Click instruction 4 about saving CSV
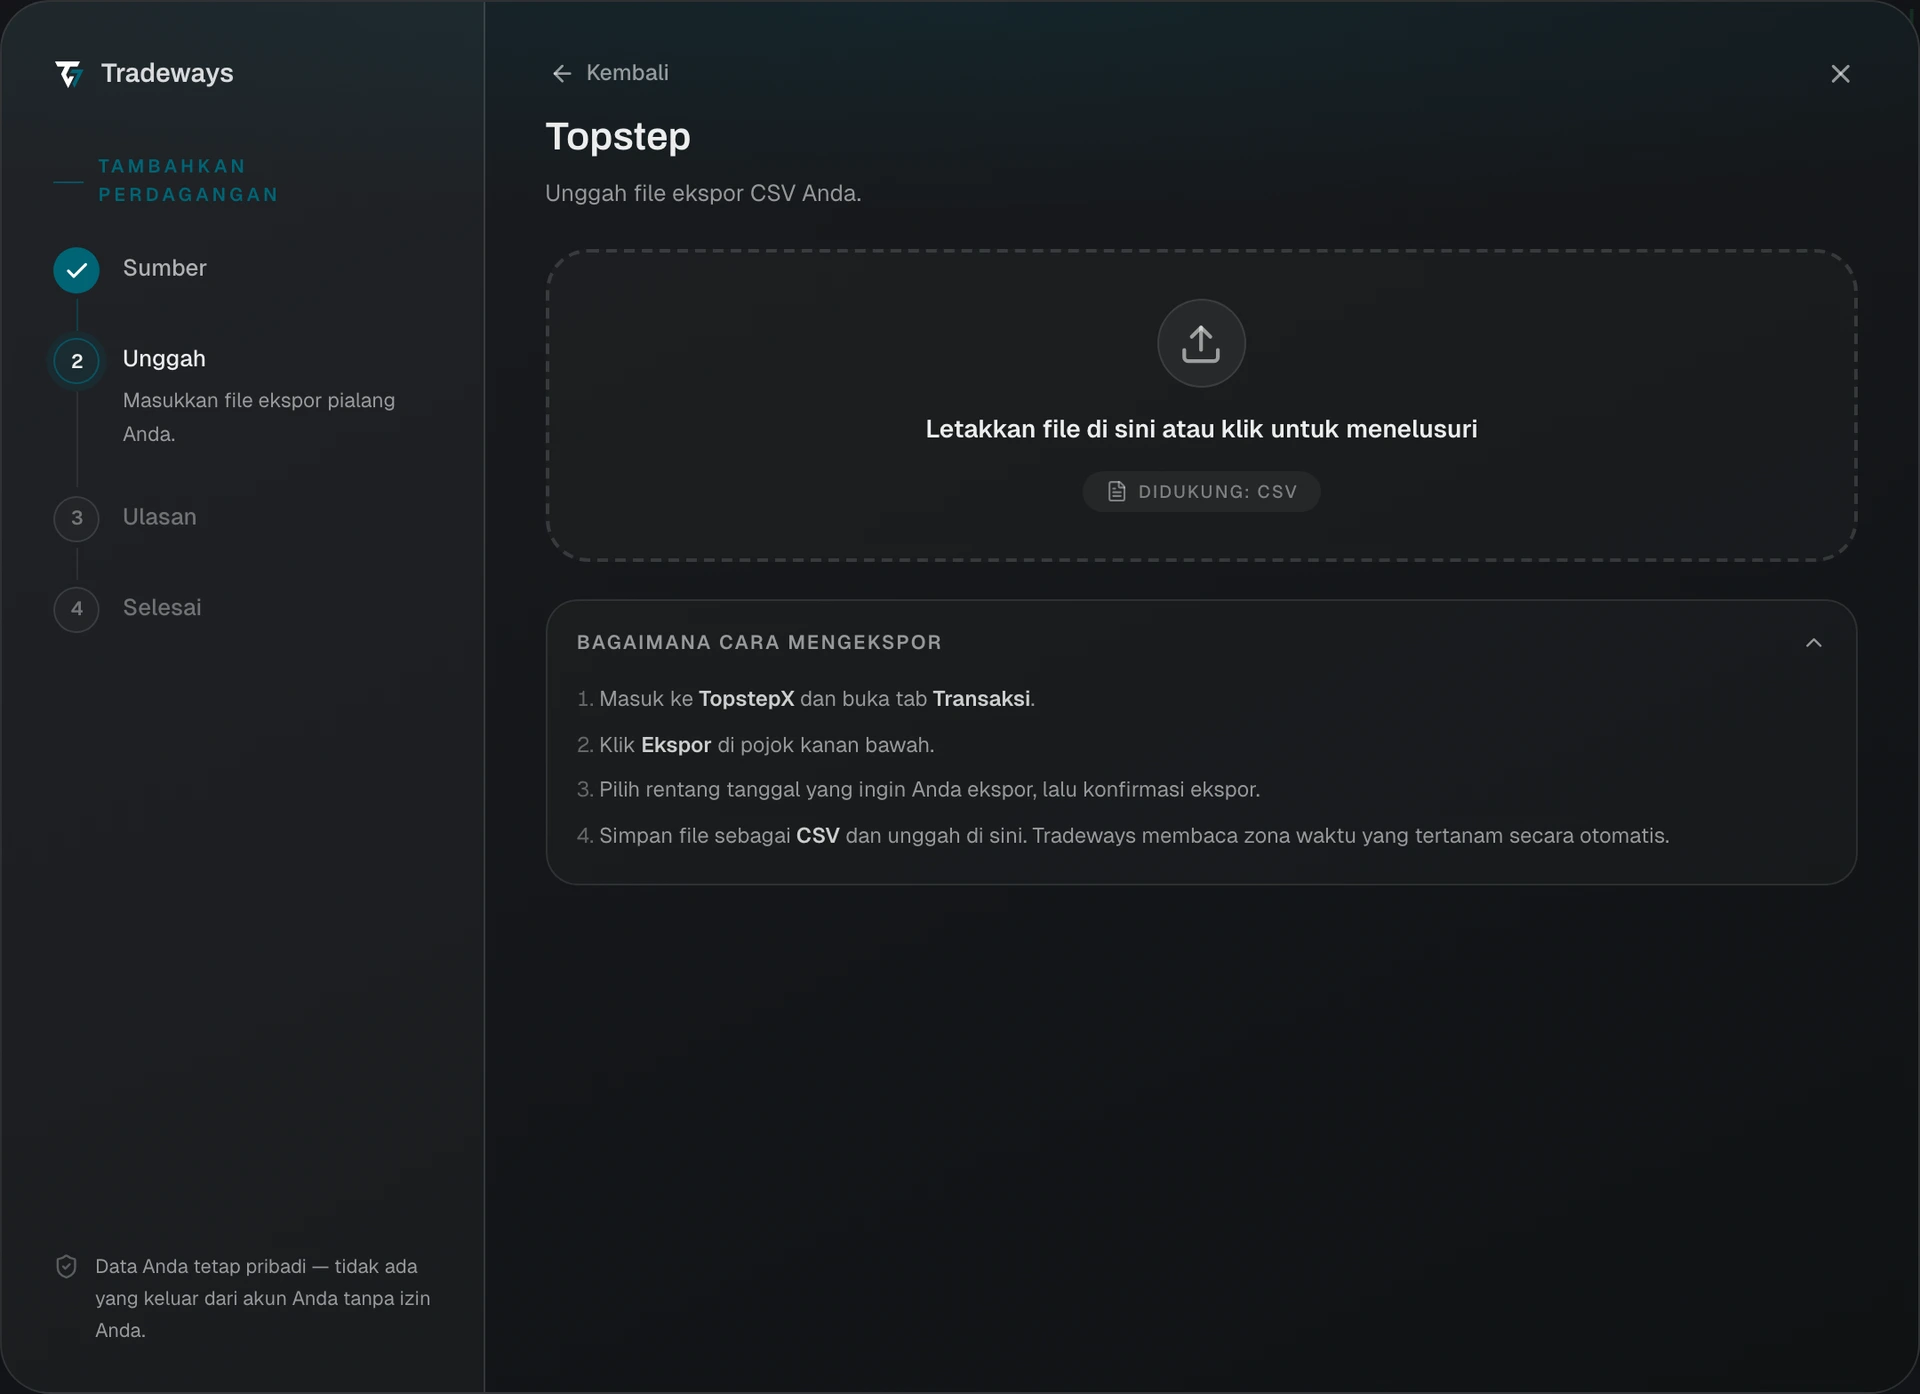This screenshot has height=1394, width=1920. tap(1123, 836)
